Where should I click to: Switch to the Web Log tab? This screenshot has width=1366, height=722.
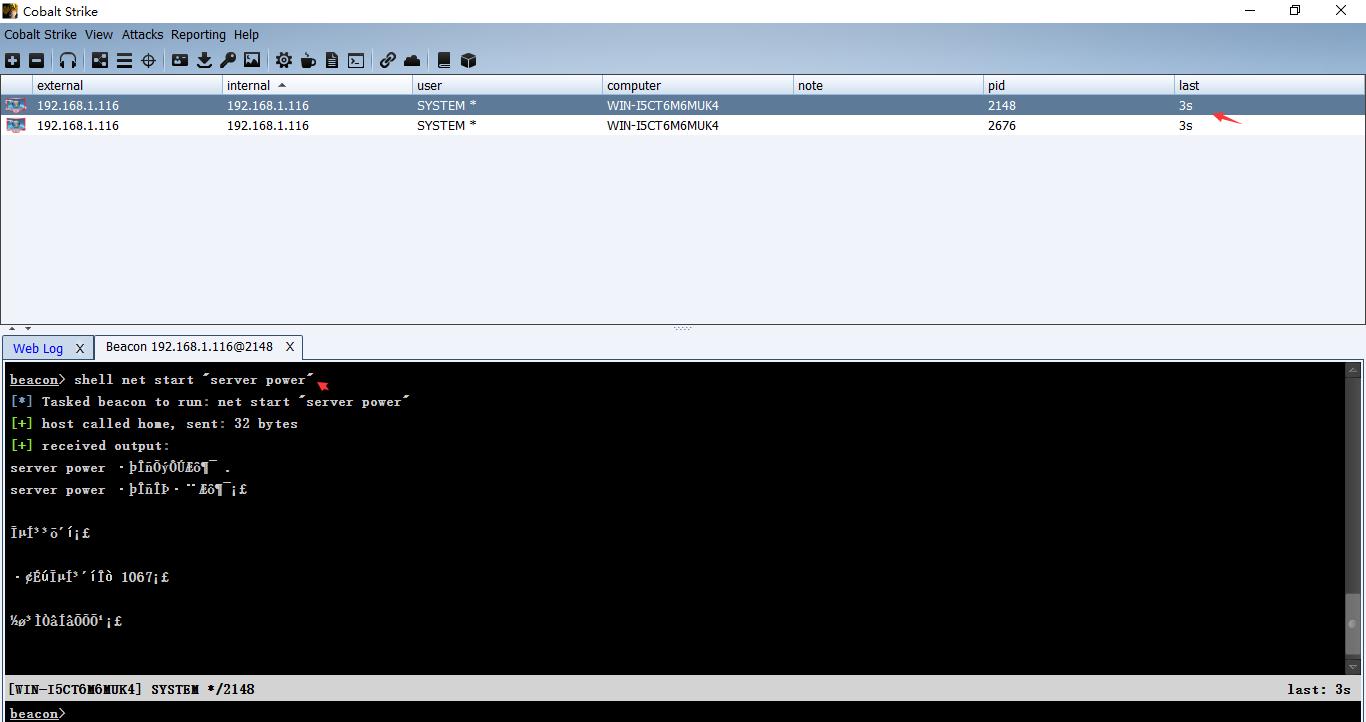point(38,348)
